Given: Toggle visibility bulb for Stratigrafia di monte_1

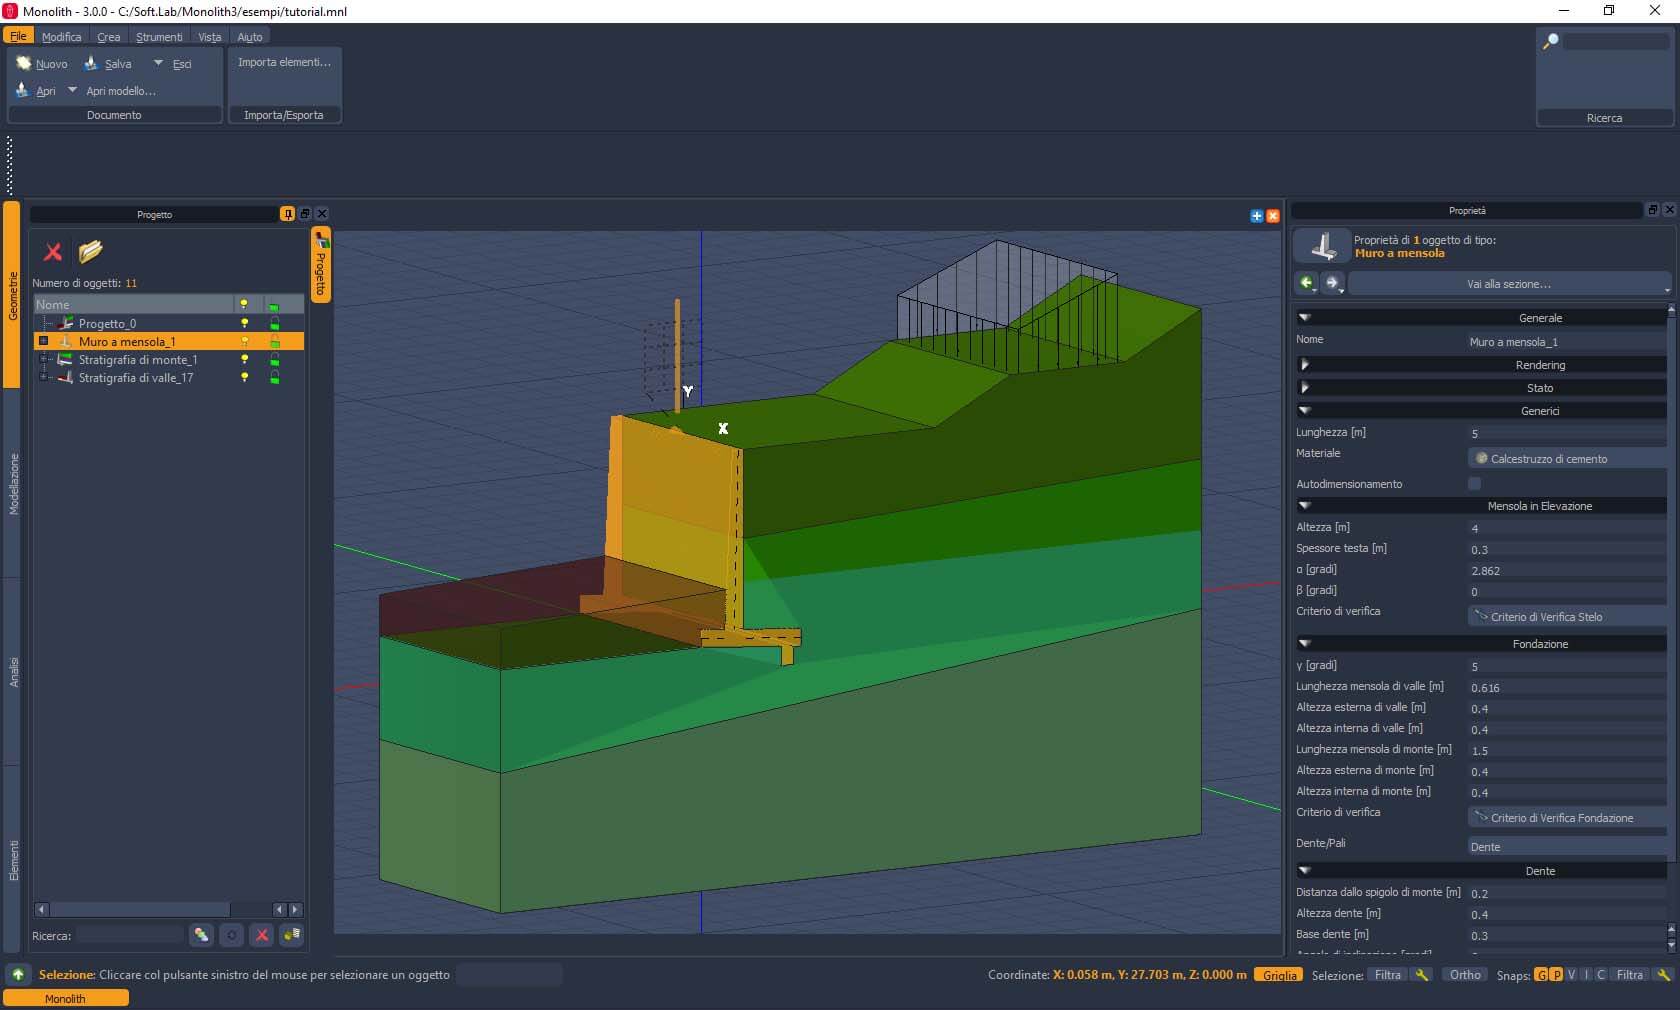Looking at the screenshot, I should pyautogui.click(x=244, y=360).
